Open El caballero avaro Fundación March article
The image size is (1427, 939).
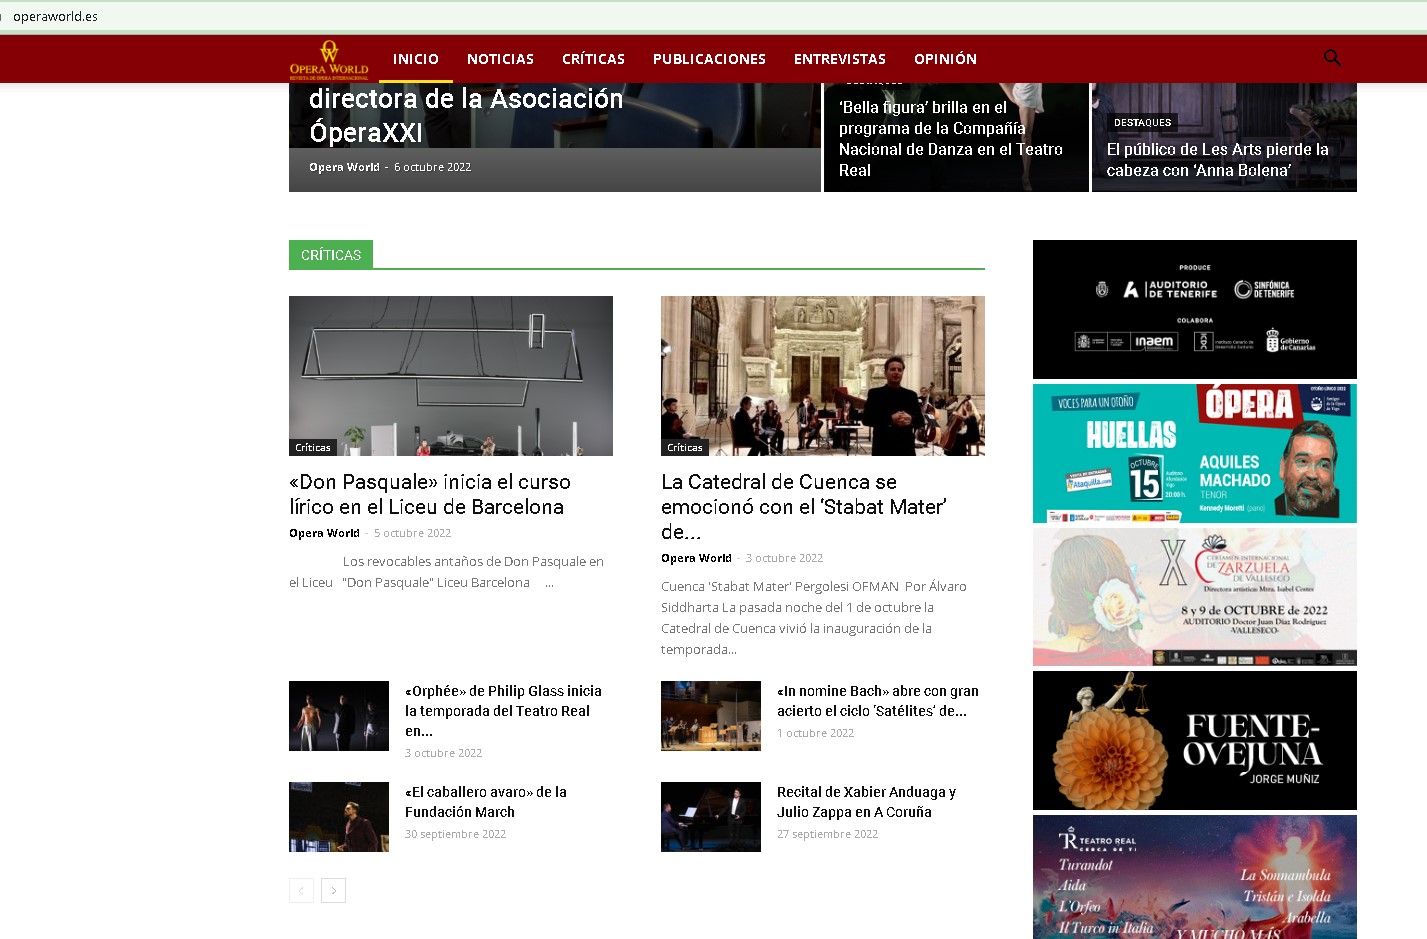pos(486,802)
